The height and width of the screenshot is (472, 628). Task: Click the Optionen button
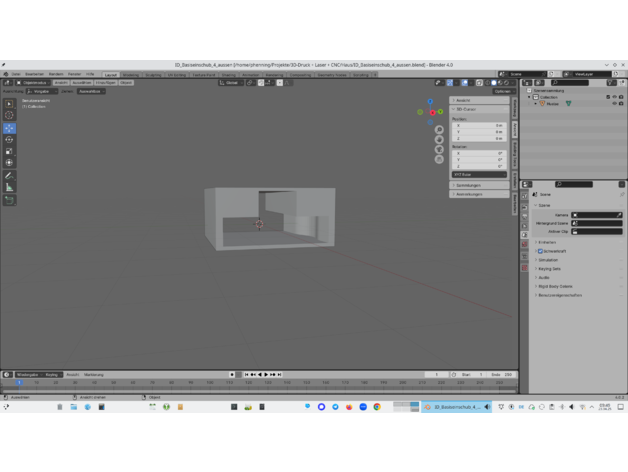[x=502, y=91]
